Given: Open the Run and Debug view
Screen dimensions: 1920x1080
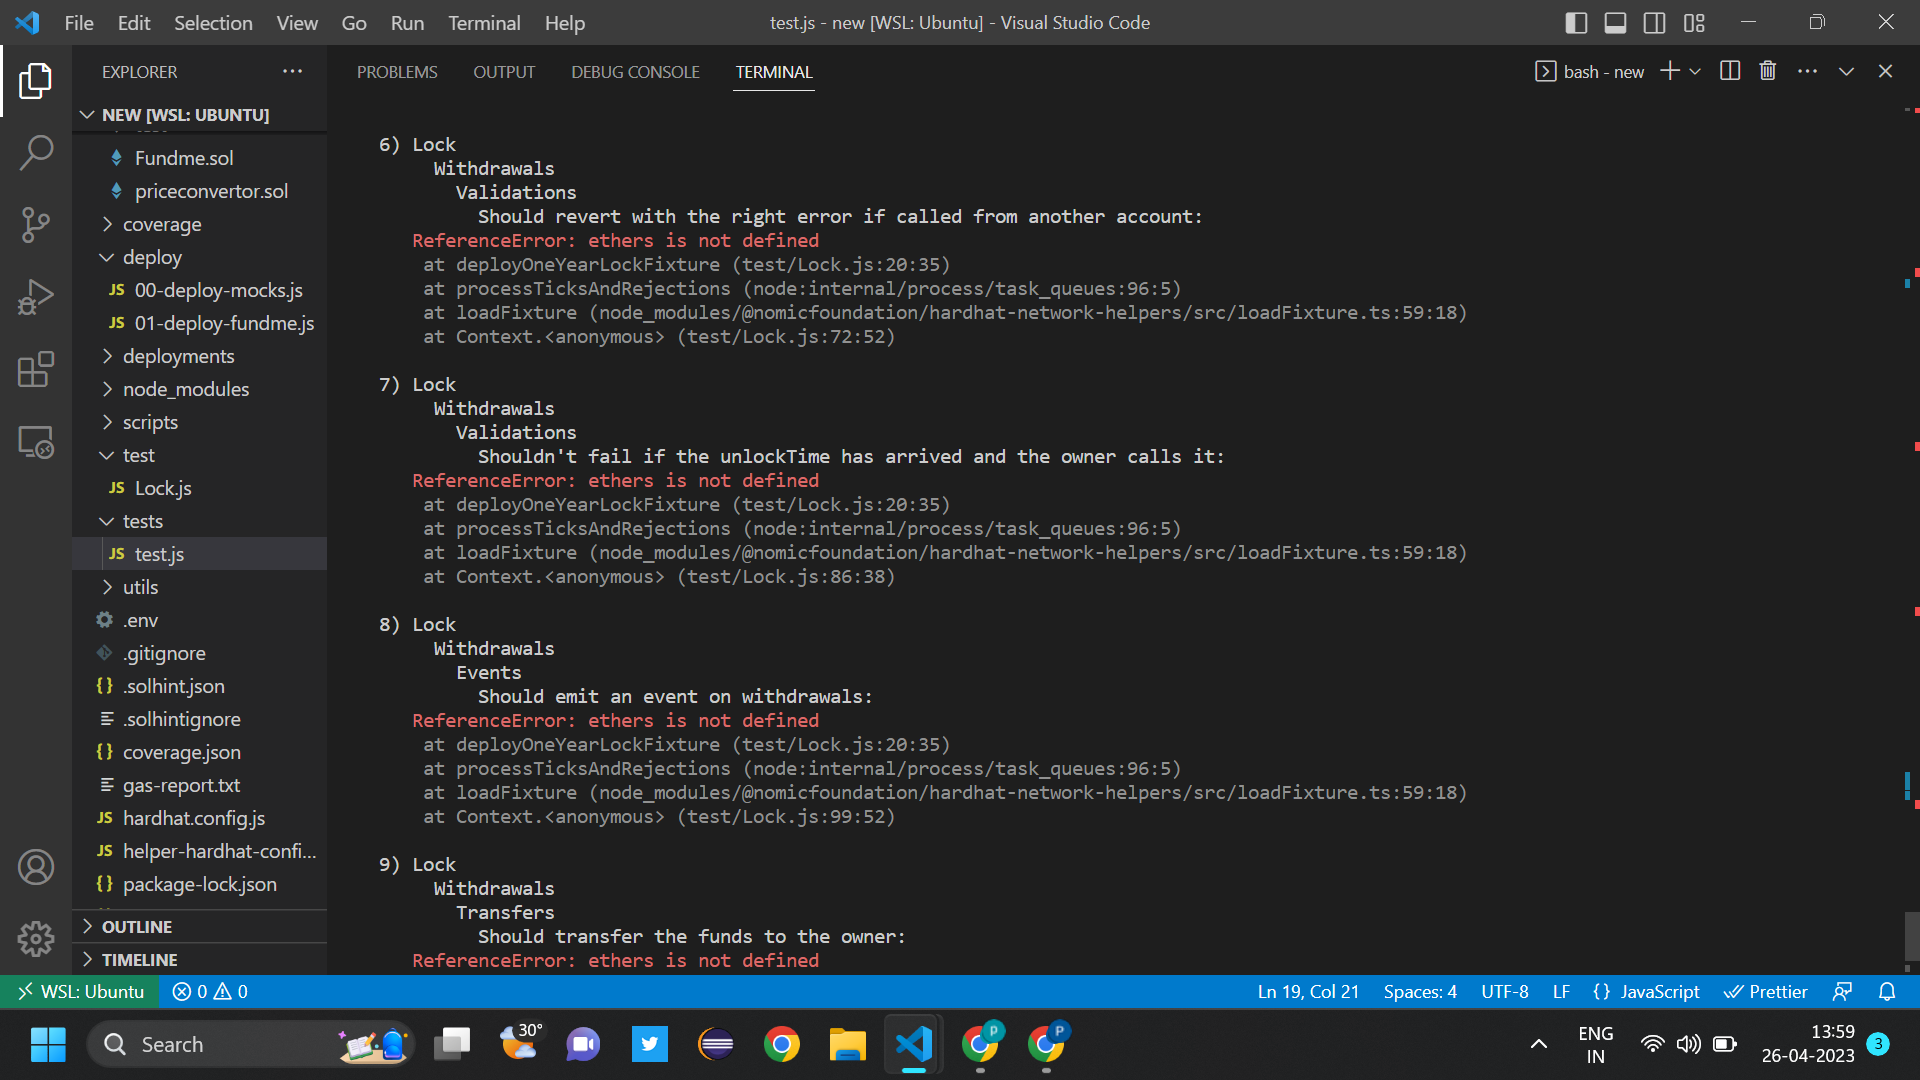Looking at the screenshot, I should (36, 297).
